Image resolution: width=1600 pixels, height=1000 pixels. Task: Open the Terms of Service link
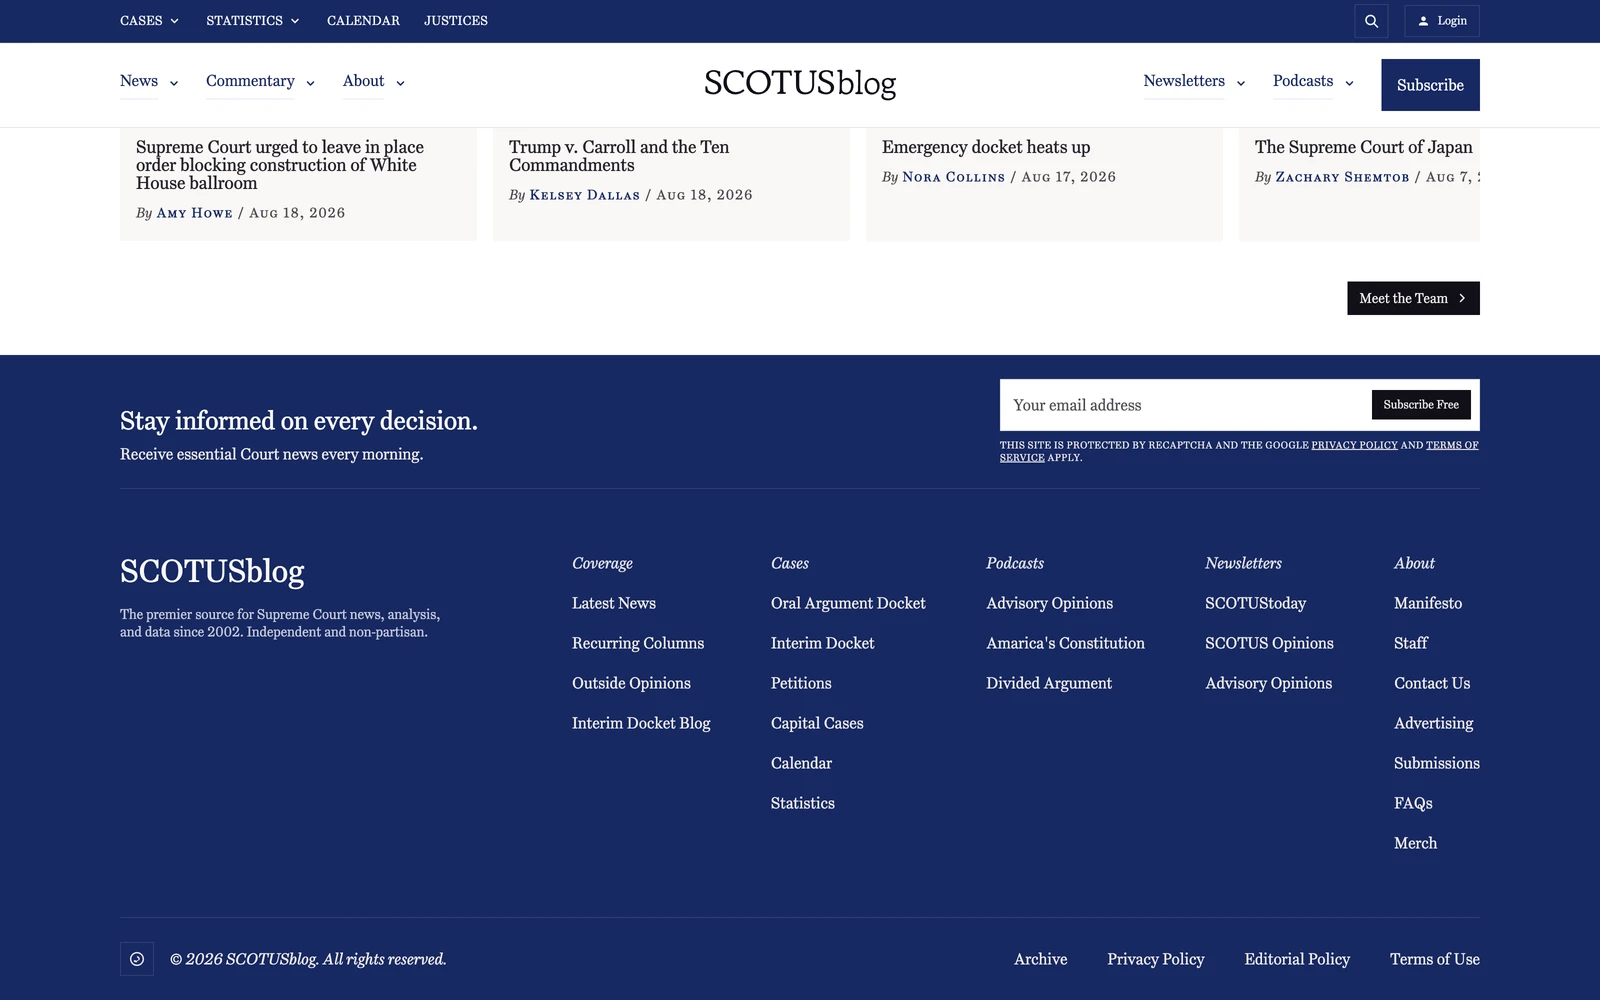1452,445
